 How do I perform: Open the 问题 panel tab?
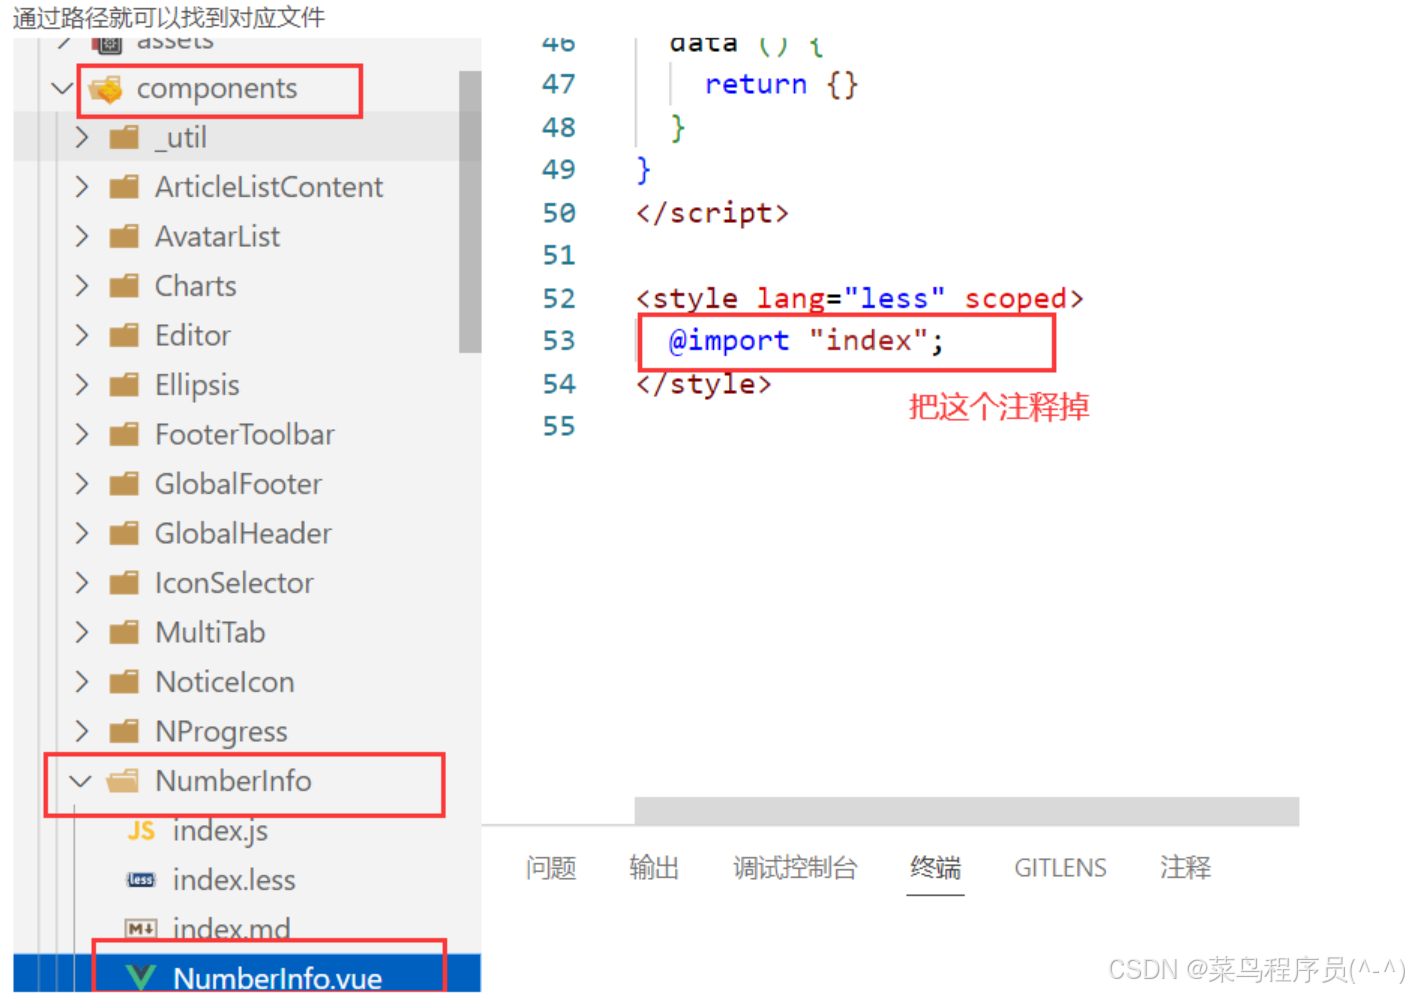coord(551,868)
